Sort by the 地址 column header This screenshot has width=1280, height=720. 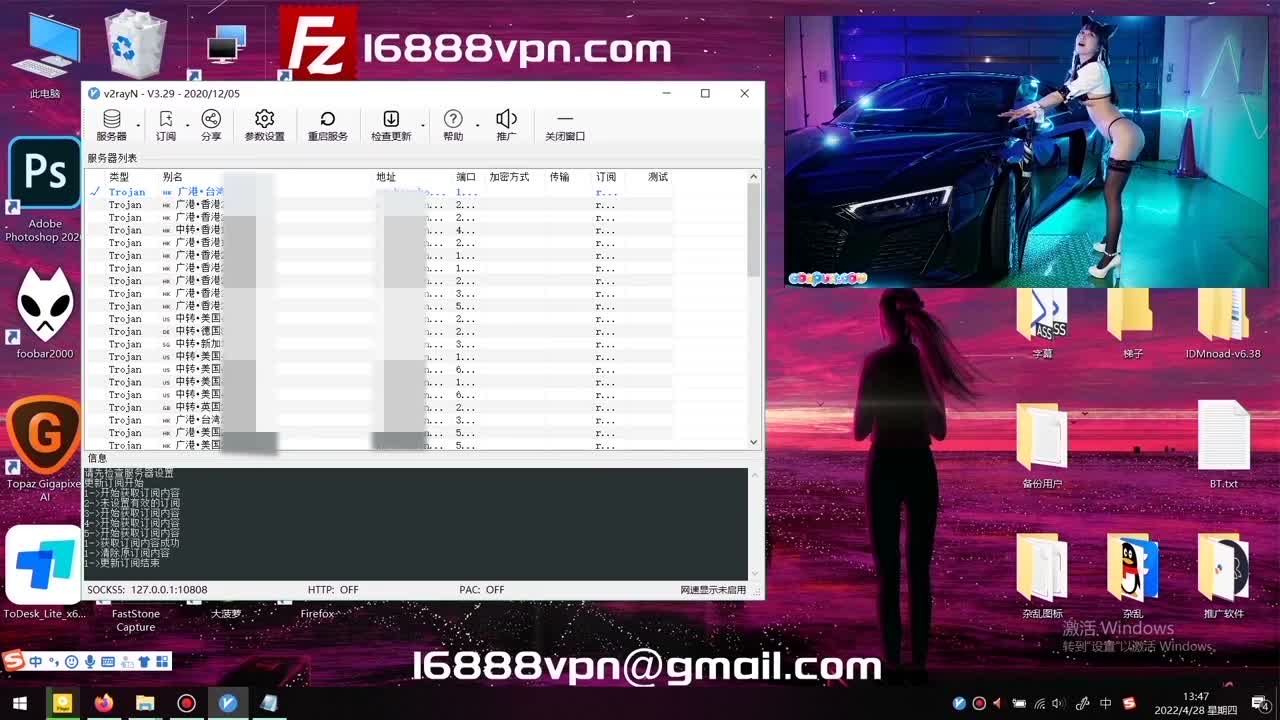pyautogui.click(x=386, y=177)
